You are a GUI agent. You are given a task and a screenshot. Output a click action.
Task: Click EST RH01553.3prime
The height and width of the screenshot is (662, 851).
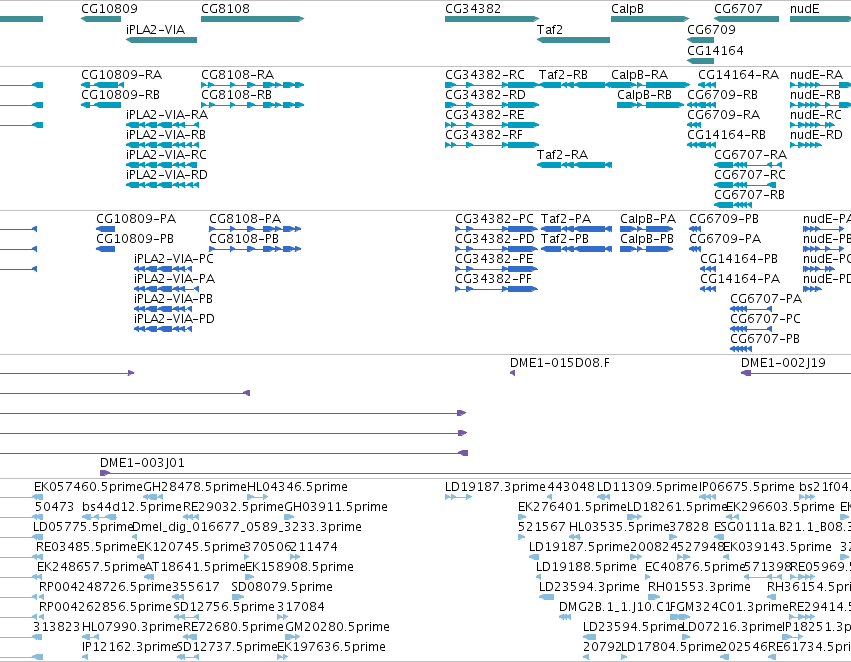coord(699,587)
